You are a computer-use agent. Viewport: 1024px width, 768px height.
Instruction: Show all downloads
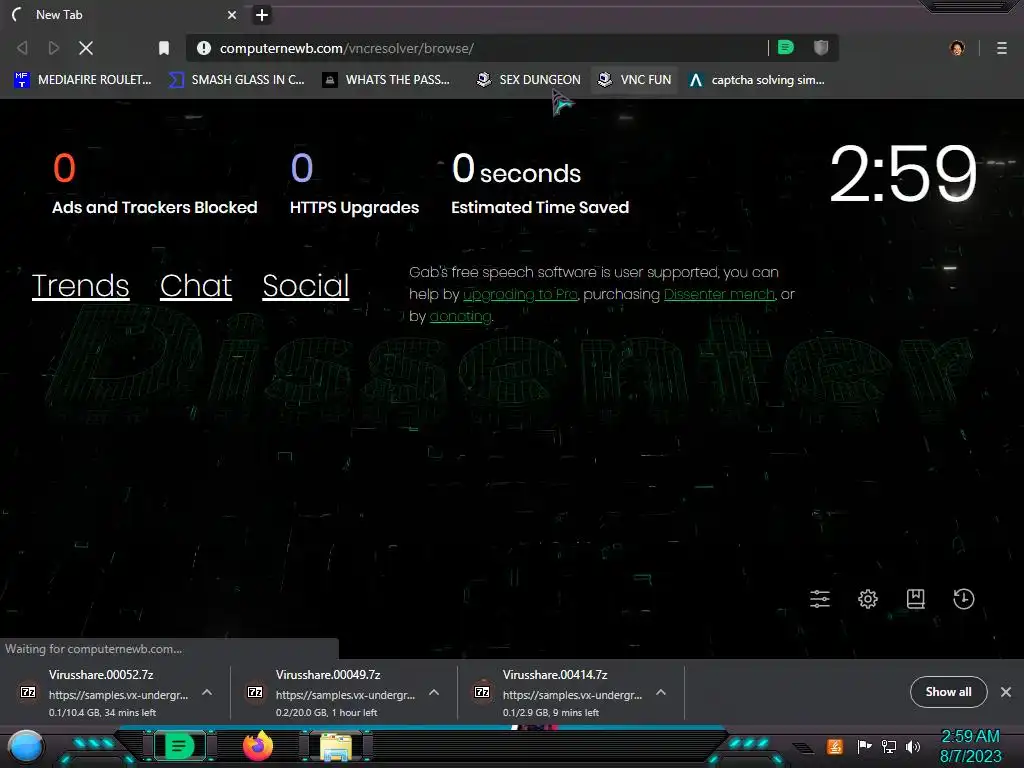pyautogui.click(x=948, y=692)
